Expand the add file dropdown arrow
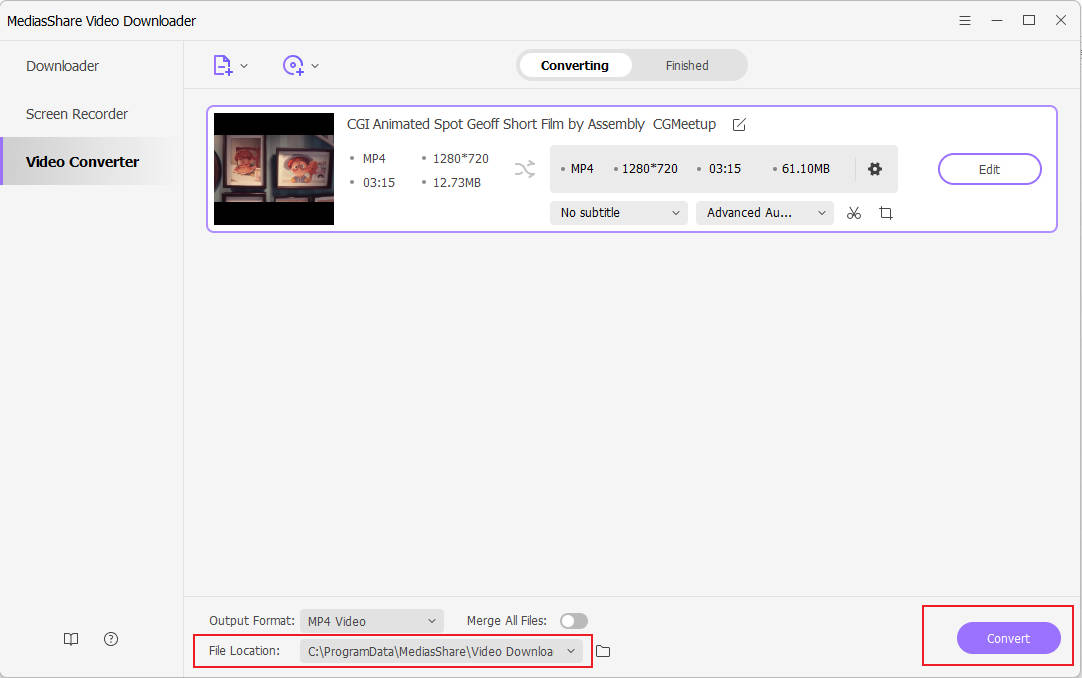This screenshot has height=678, width=1082. click(x=244, y=66)
